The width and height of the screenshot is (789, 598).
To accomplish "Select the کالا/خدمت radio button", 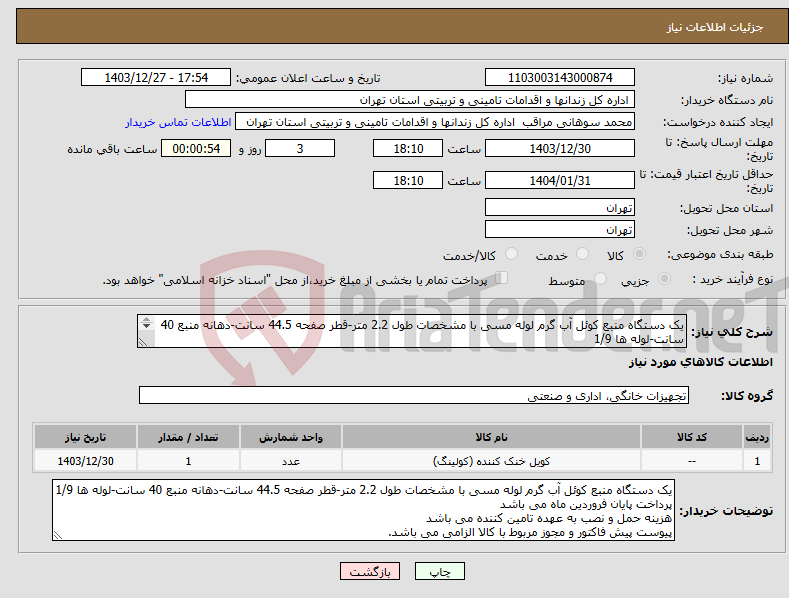I will [x=511, y=254].
